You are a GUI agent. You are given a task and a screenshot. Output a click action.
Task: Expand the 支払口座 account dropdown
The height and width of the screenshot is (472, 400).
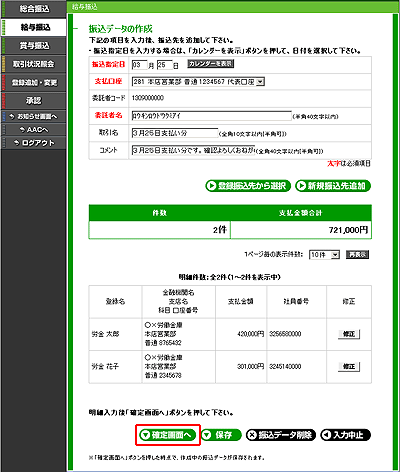260,82
